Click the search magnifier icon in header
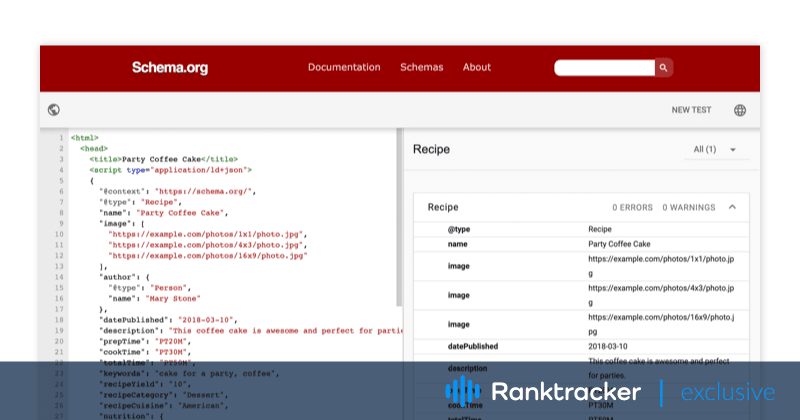This screenshot has height=420, width=800. coord(664,68)
